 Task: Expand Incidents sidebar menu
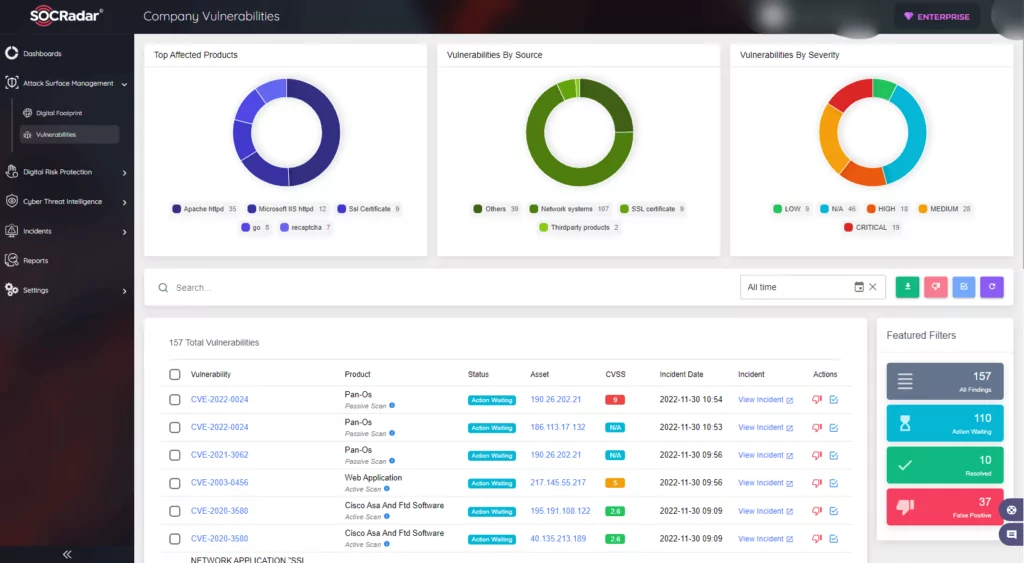pos(66,231)
